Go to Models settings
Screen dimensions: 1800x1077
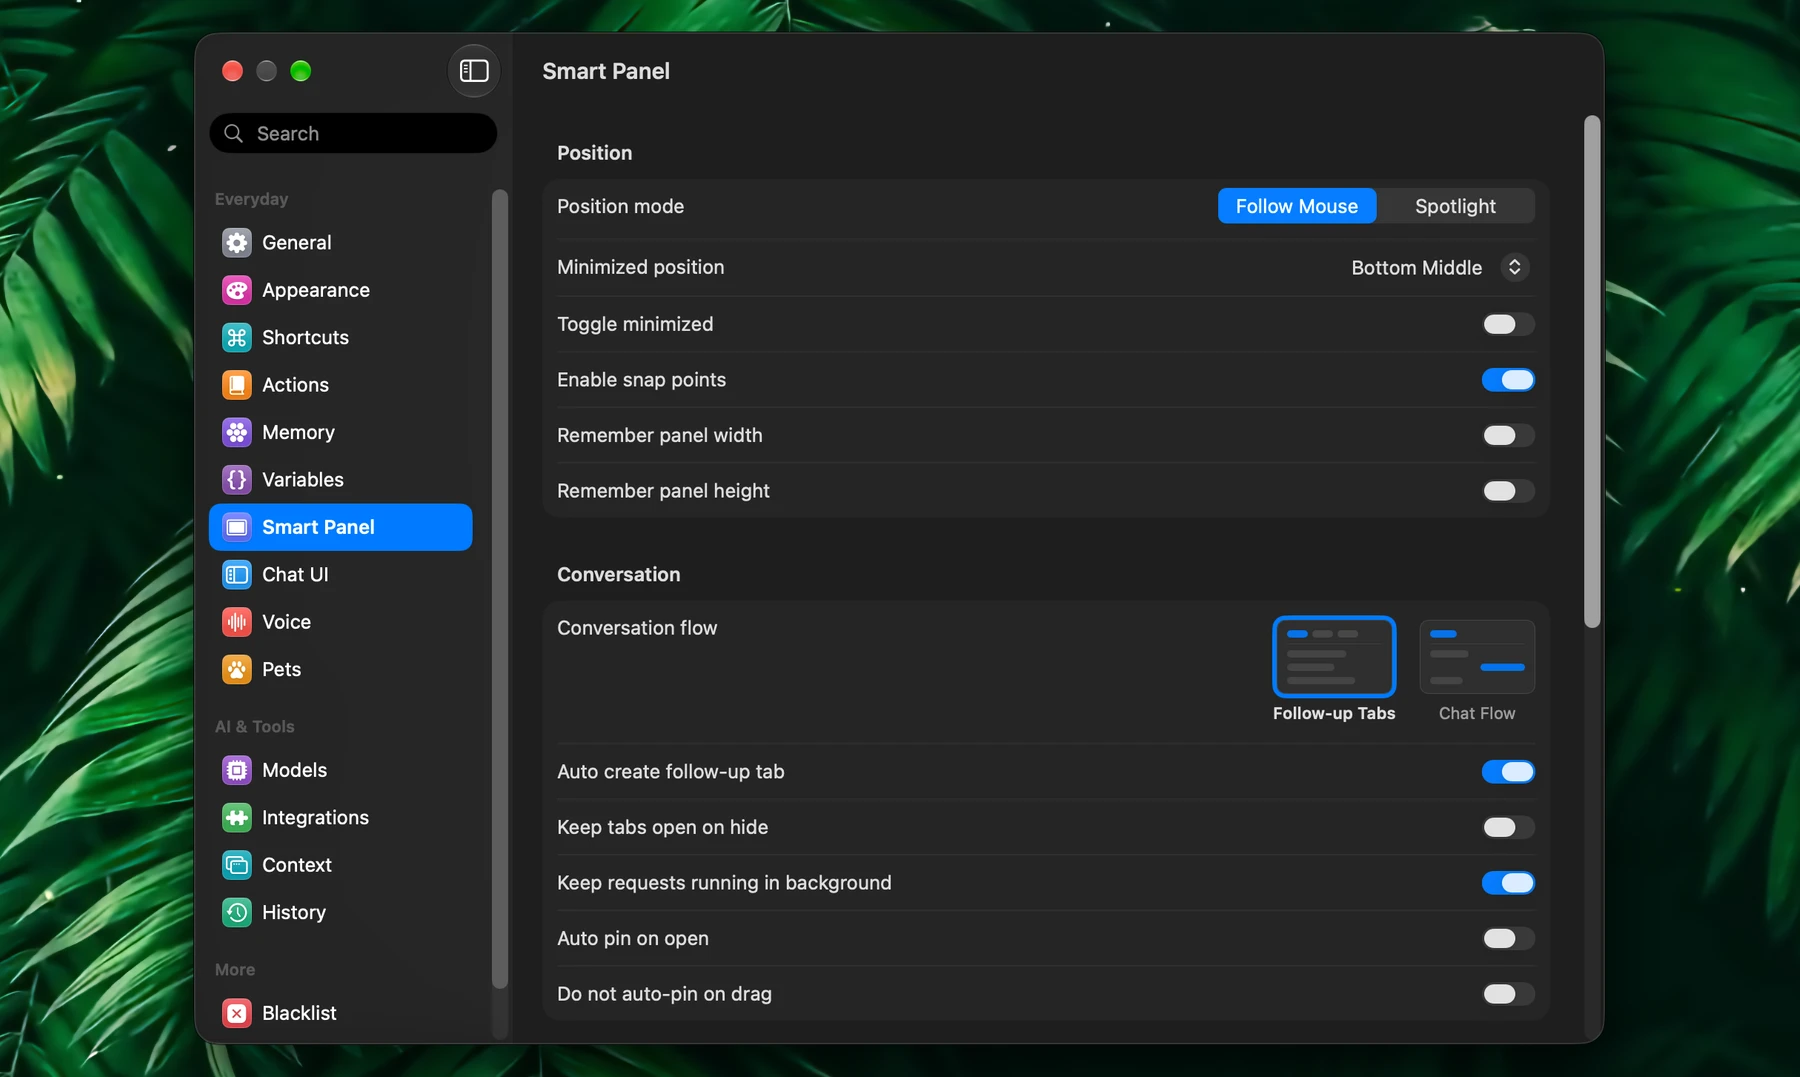(x=340, y=770)
